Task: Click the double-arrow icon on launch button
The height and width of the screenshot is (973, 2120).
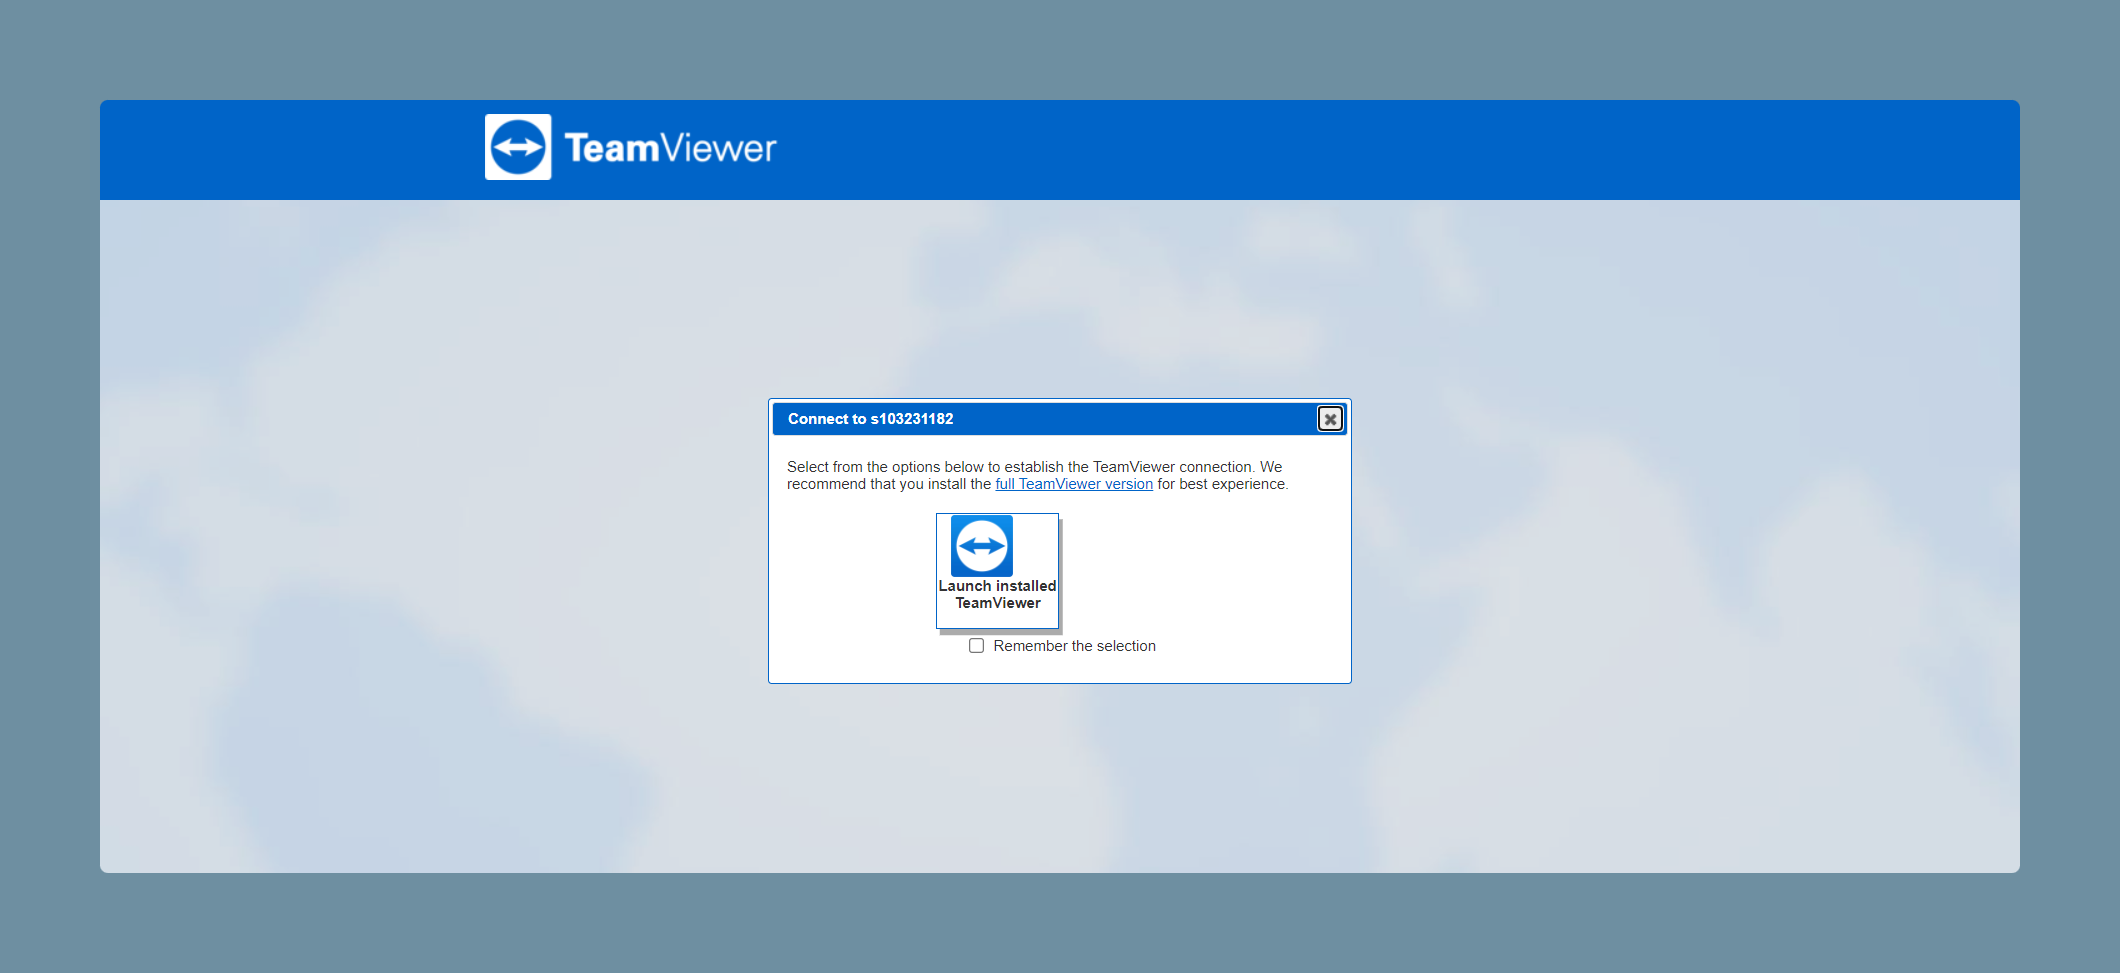Action: pyautogui.click(x=982, y=546)
